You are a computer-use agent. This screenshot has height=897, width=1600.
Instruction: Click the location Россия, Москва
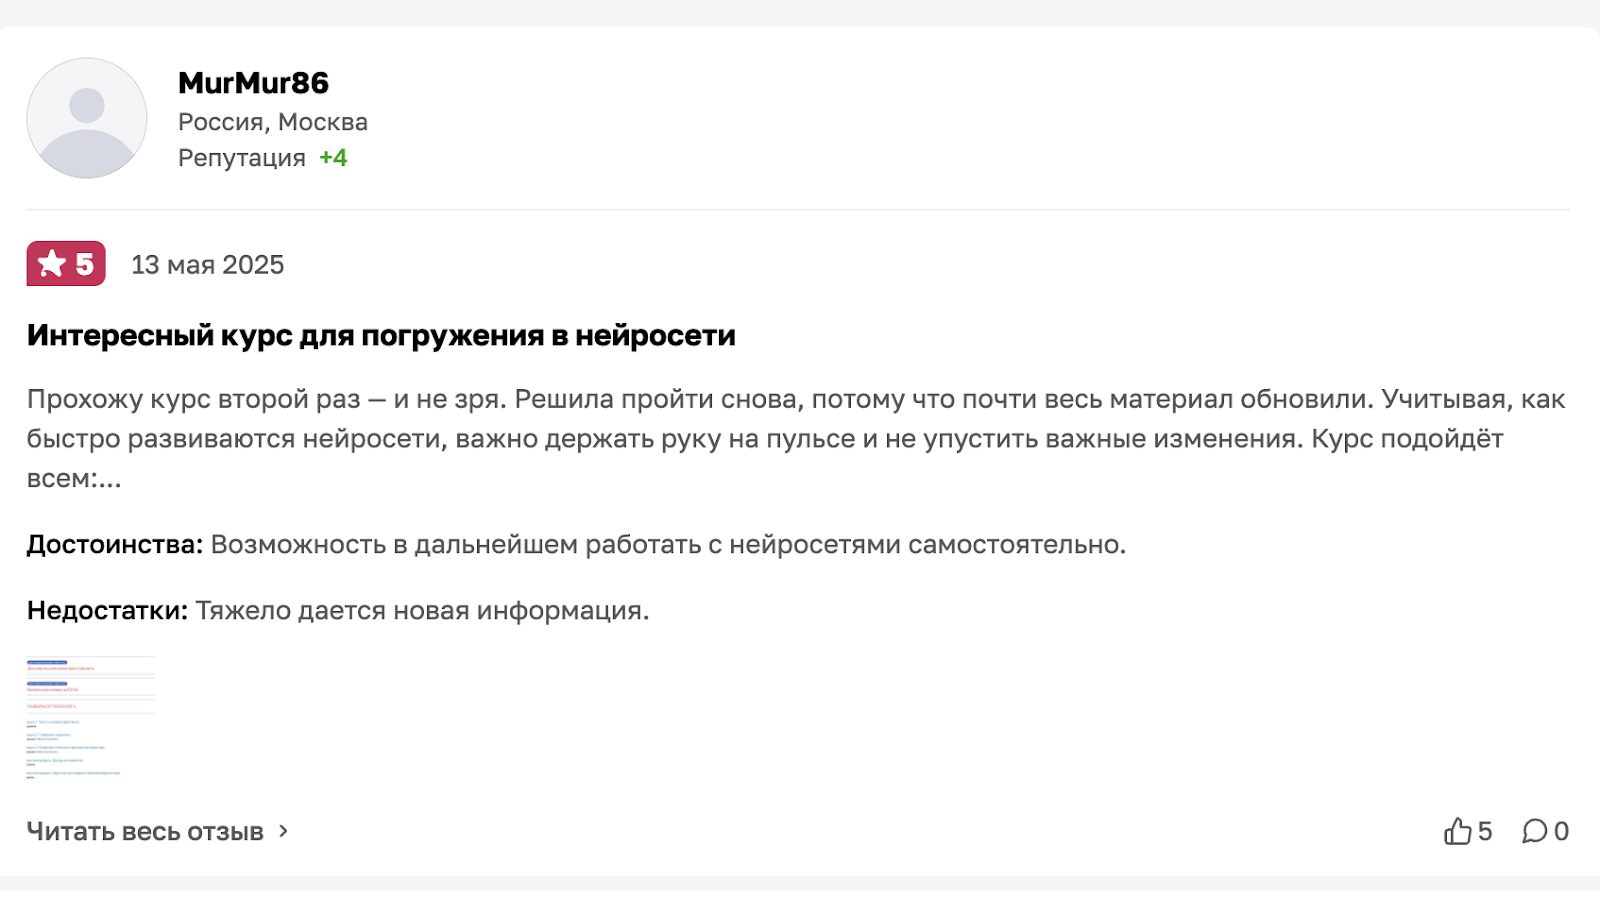[272, 122]
